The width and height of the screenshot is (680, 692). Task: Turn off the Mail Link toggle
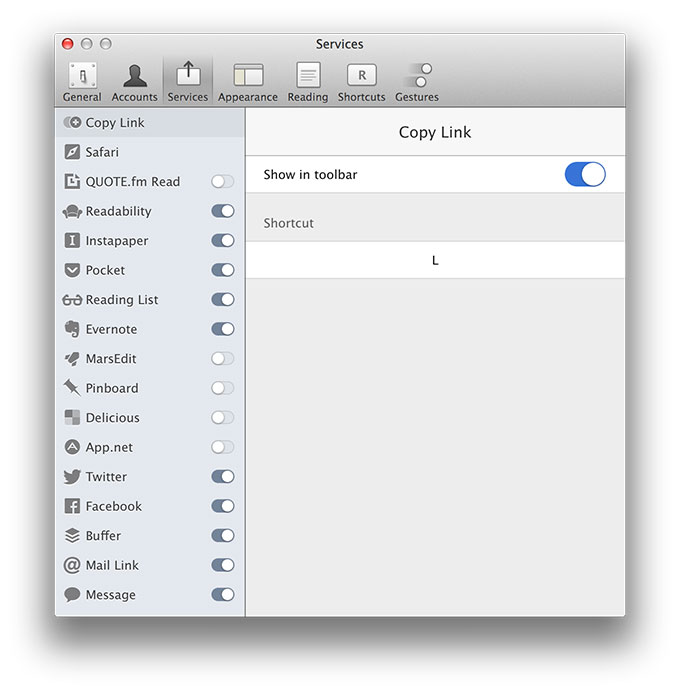pos(222,565)
